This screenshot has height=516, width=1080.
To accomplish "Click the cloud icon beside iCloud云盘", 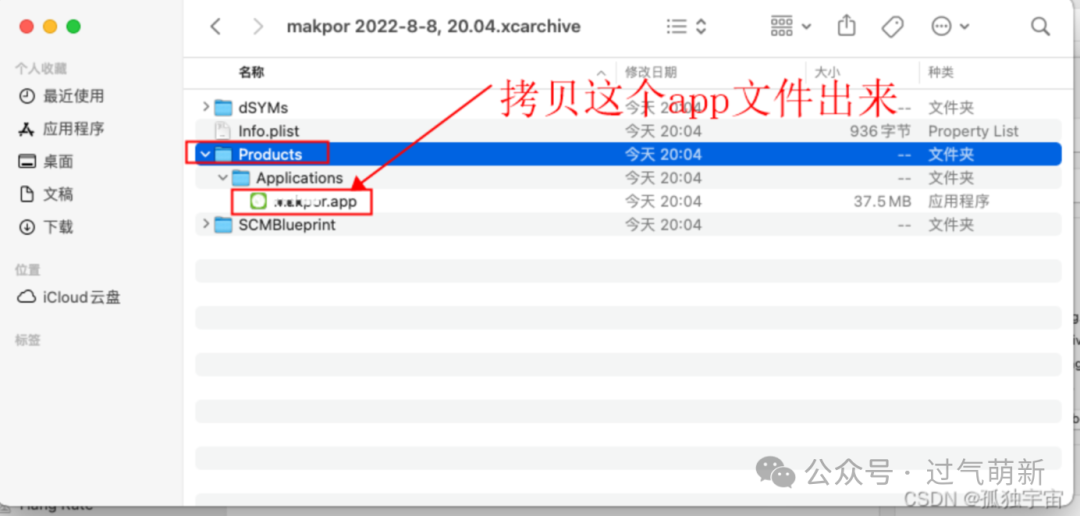I will click(27, 298).
